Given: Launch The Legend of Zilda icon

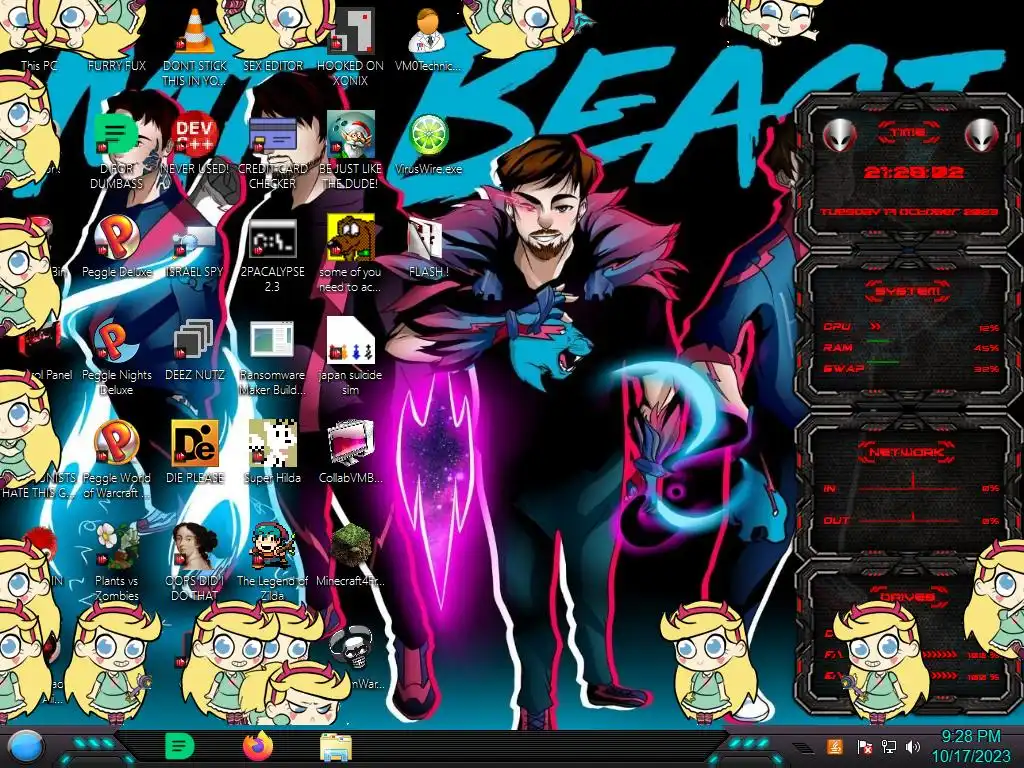Looking at the screenshot, I should [x=273, y=545].
